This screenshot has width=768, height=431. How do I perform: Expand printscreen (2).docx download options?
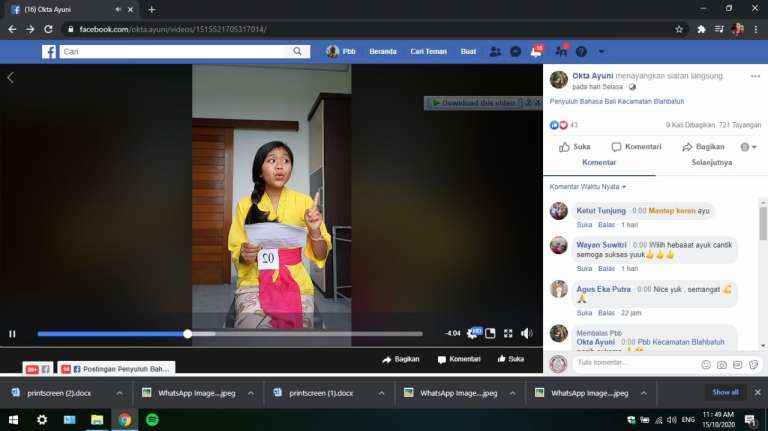pyautogui.click(x=120, y=393)
